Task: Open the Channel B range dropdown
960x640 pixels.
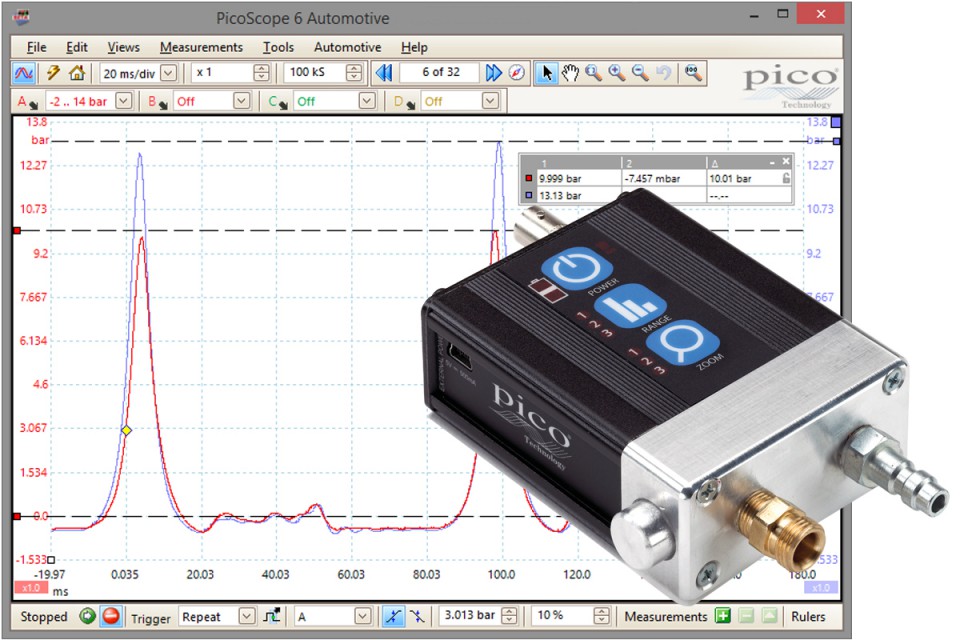Action: (x=242, y=101)
